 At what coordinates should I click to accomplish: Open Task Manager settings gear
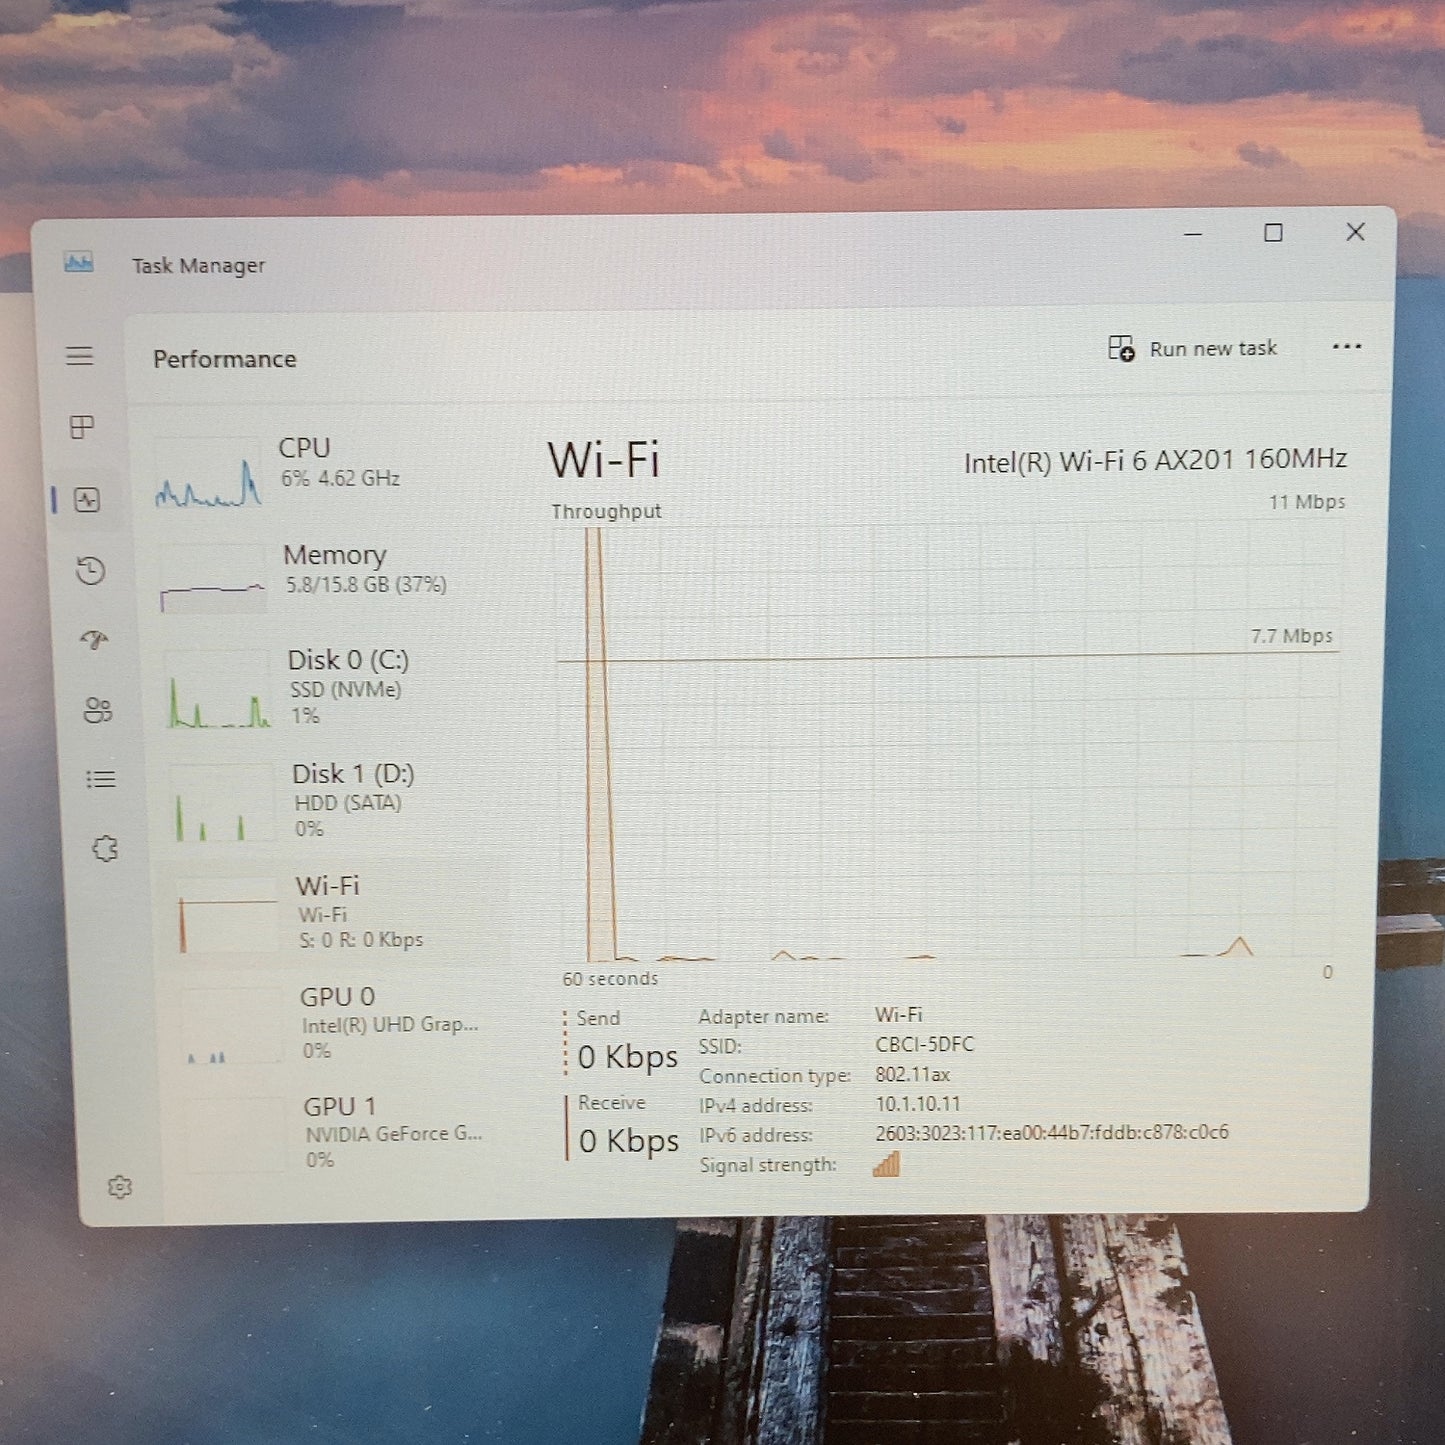(120, 1187)
